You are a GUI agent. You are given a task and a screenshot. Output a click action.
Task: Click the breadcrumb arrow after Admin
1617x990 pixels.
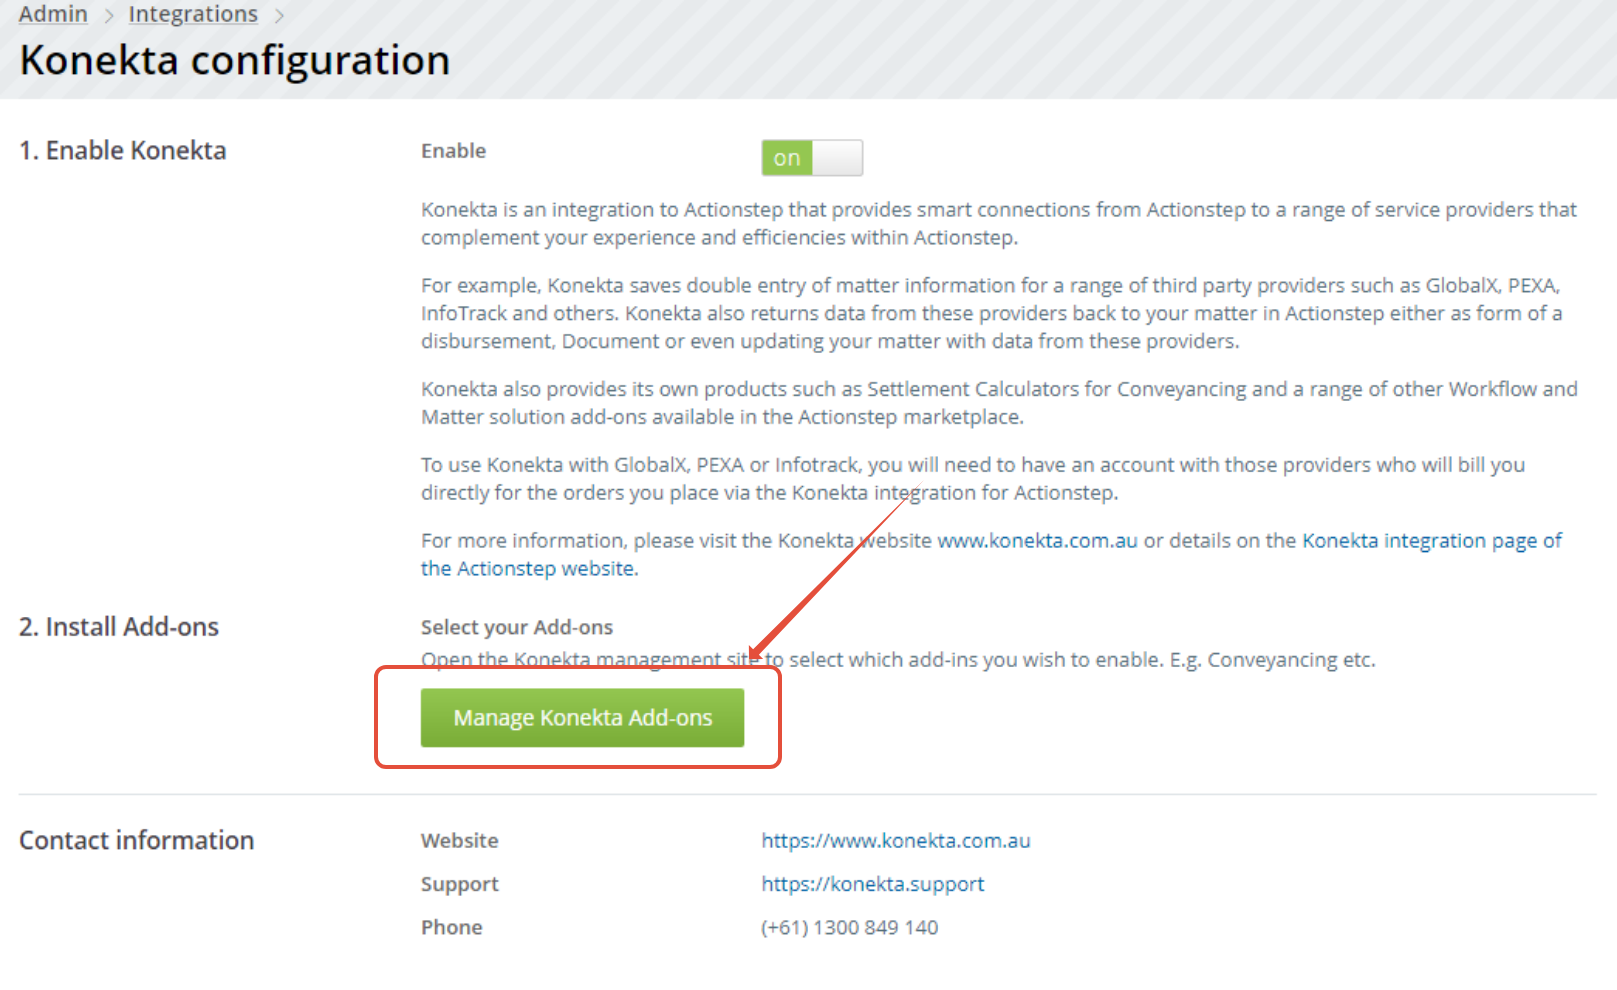point(109,16)
